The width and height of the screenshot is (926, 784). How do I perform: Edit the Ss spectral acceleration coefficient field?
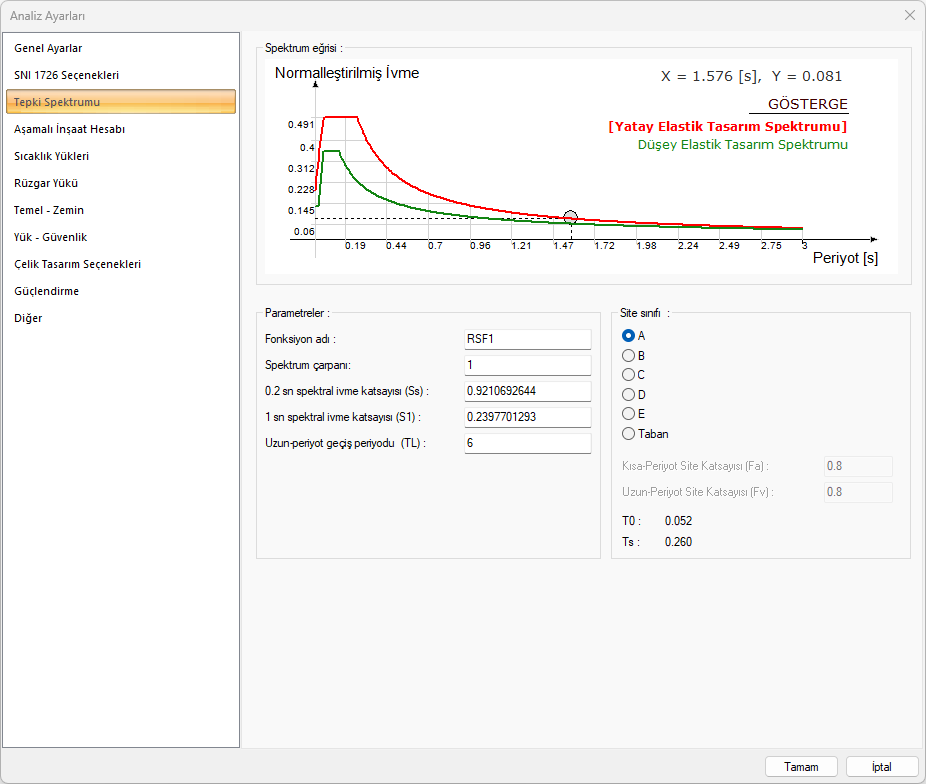[527, 391]
